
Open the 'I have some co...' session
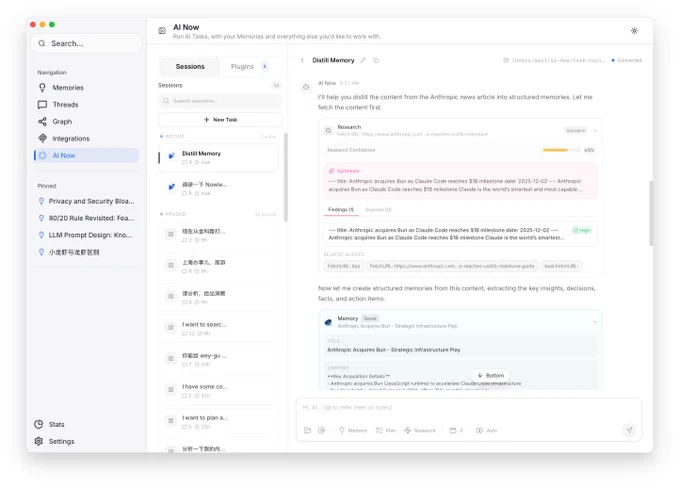pos(219,390)
